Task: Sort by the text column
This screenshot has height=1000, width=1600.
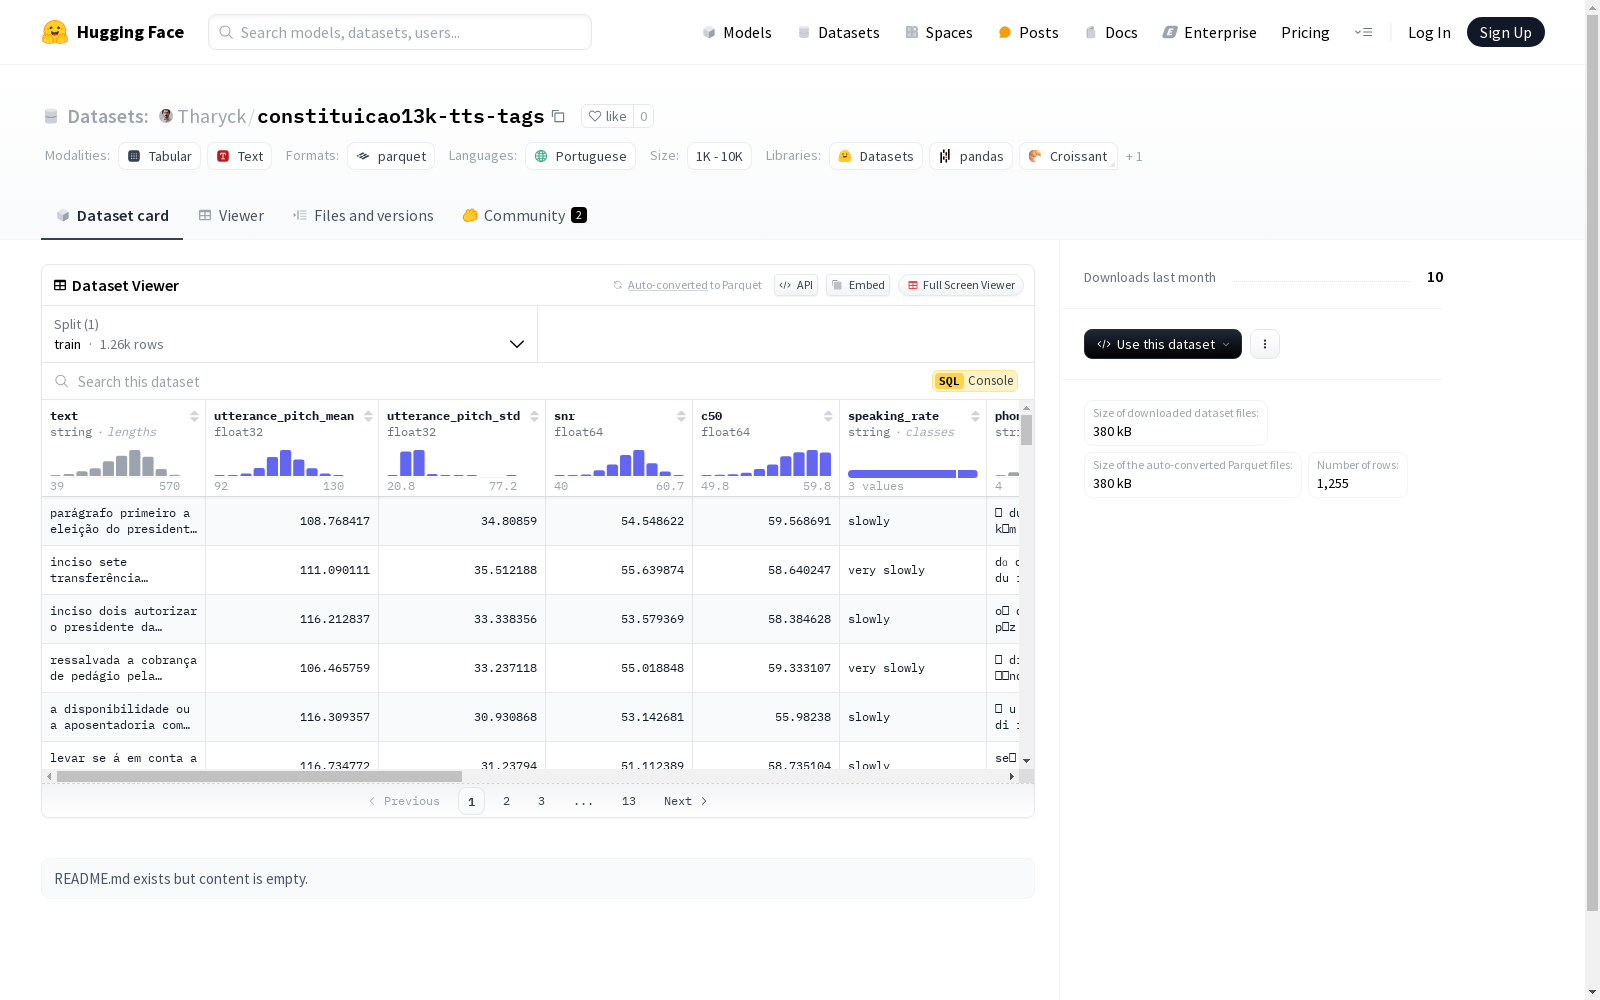Action: (x=194, y=416)
